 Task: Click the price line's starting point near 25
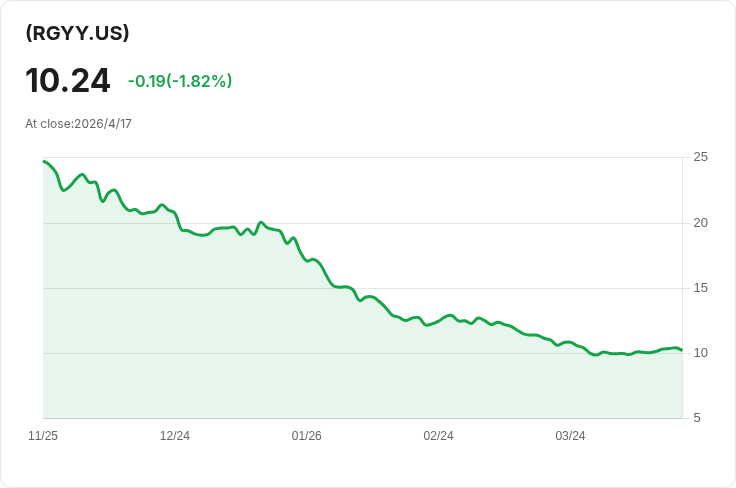tap(44, 161)
